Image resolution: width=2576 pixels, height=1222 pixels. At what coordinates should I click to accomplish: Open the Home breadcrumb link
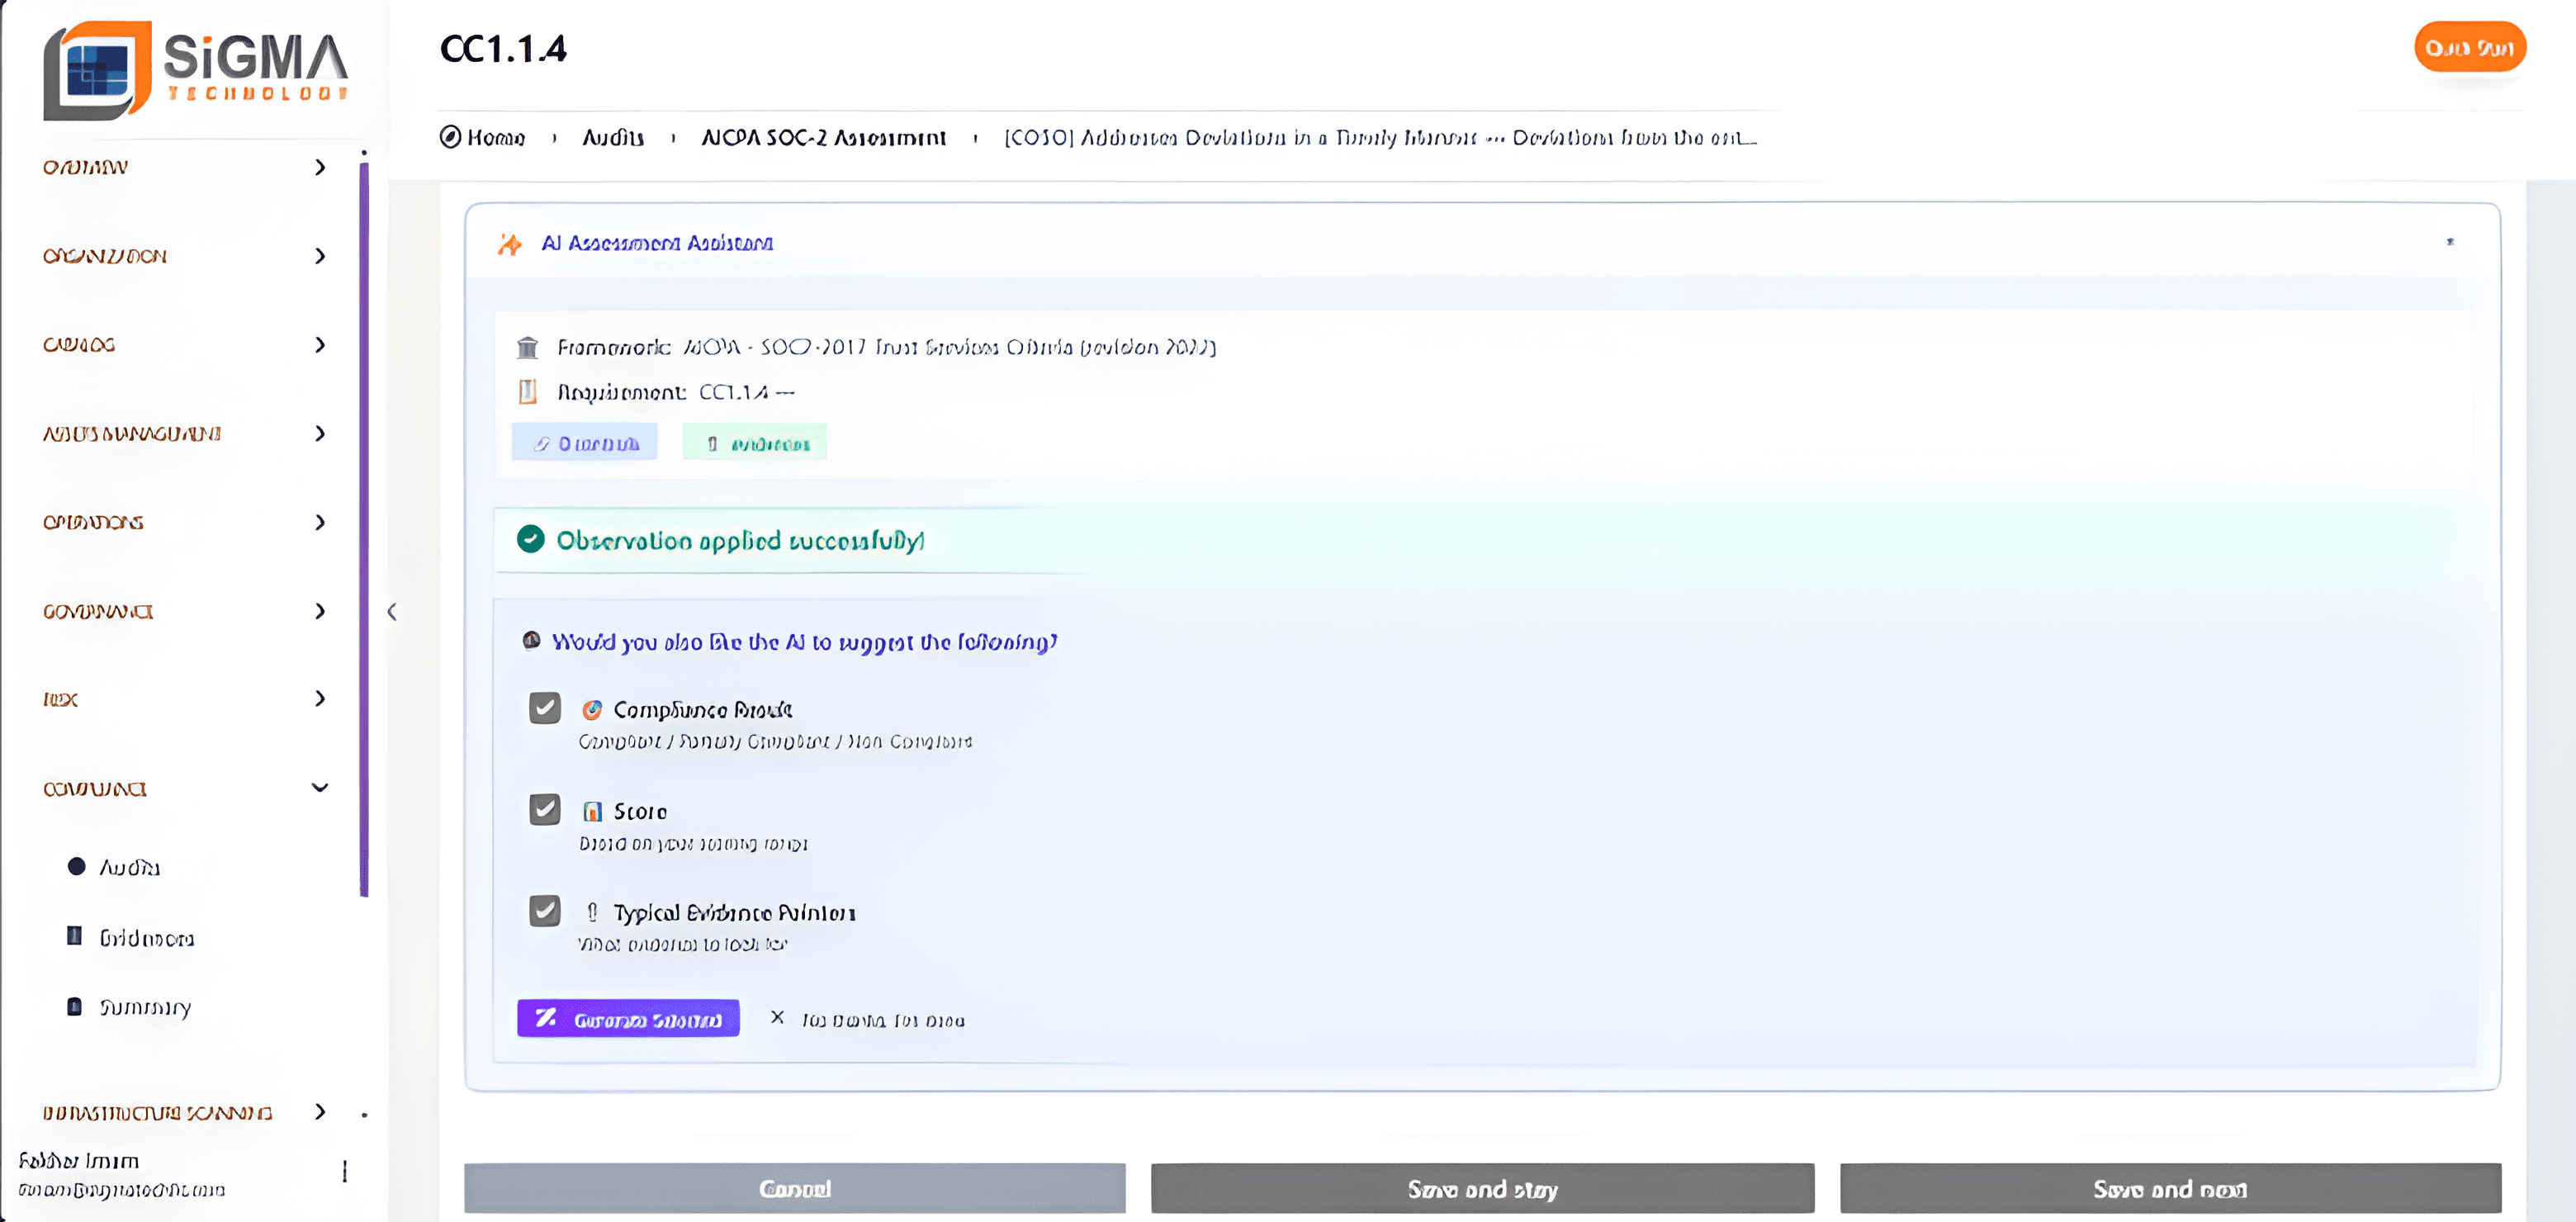point(496,137)
